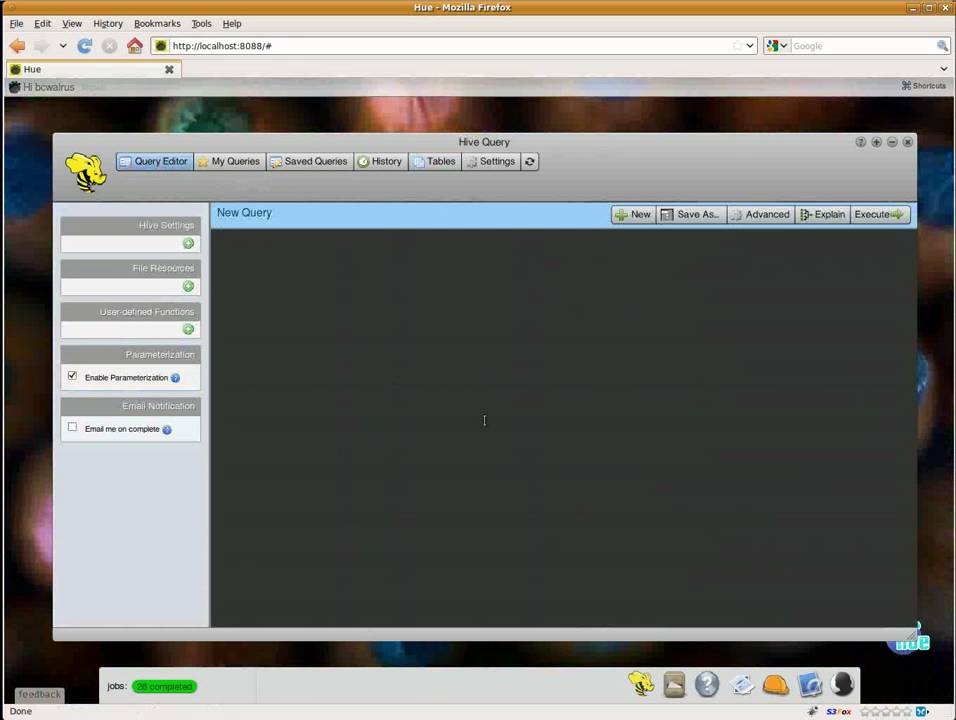Add a File Resources entry
The image size is (956, 720).
188,287
